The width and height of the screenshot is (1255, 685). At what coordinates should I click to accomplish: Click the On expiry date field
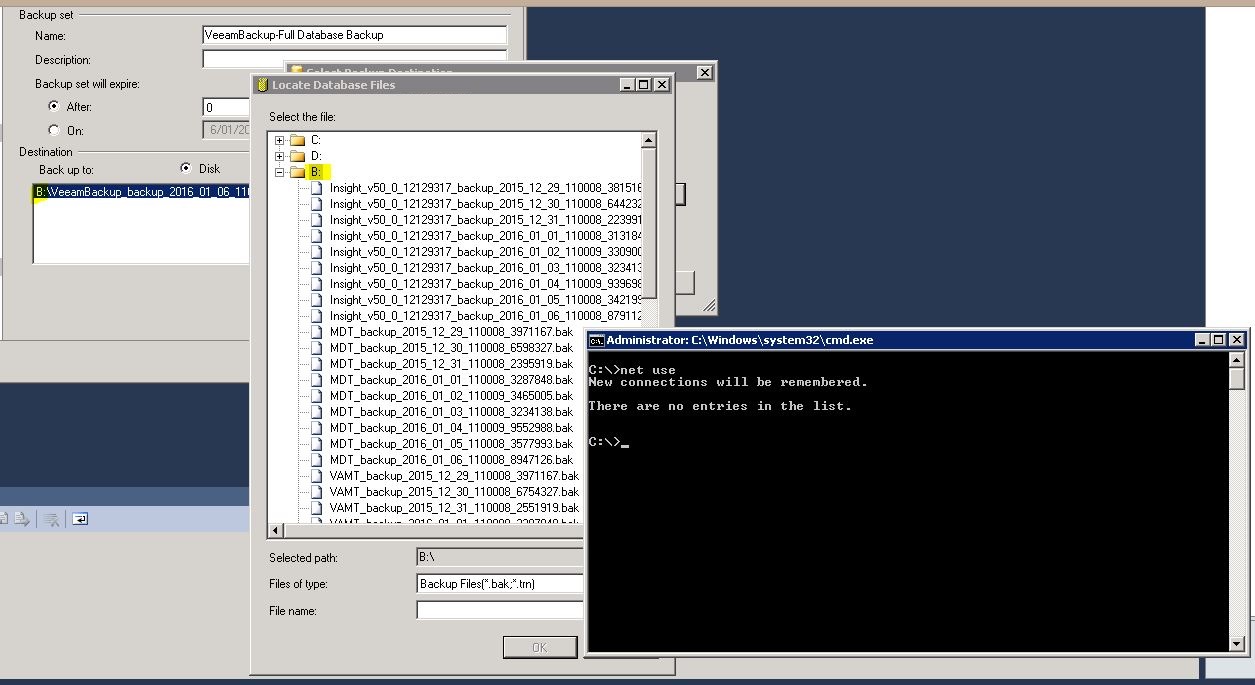[226, 130]
